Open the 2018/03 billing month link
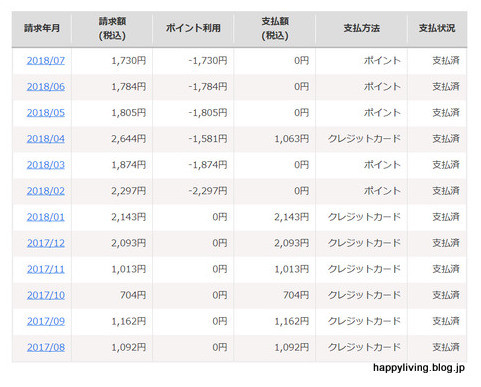481x387 pixels. pyautogui.click(x=46, y=165)
